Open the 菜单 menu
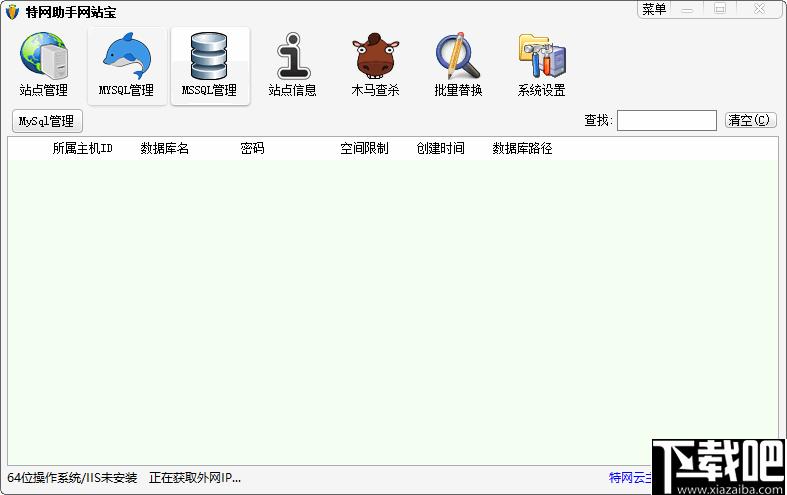 (x=654, y=9)
